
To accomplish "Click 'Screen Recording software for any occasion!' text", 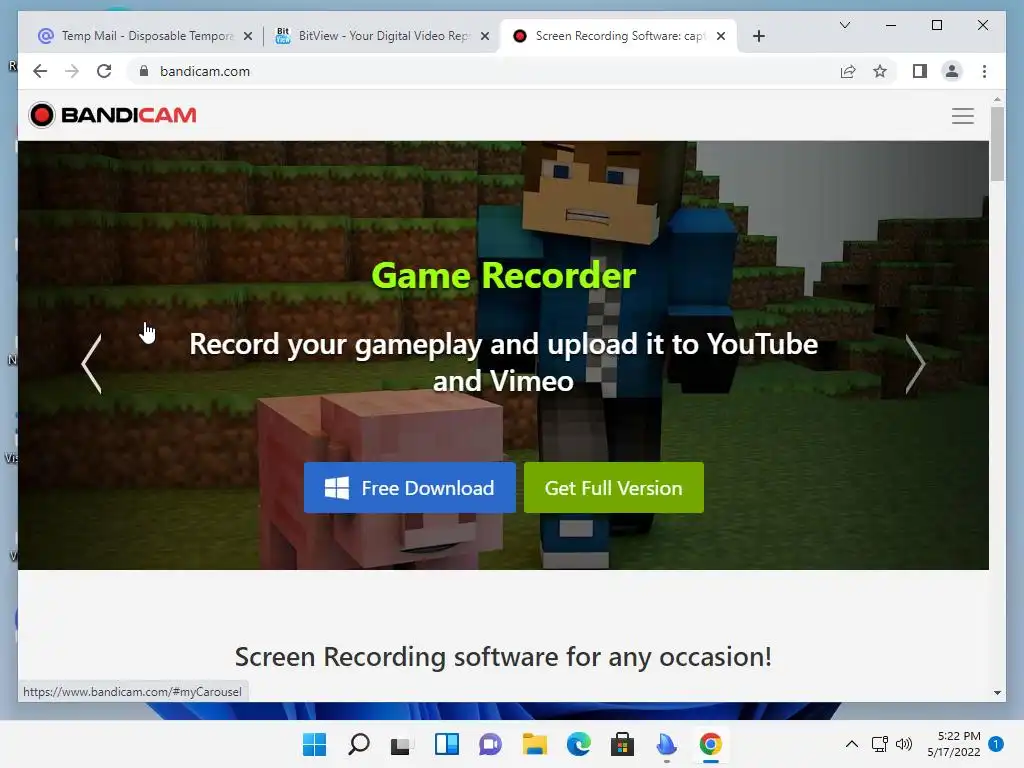I will point(503,657).
